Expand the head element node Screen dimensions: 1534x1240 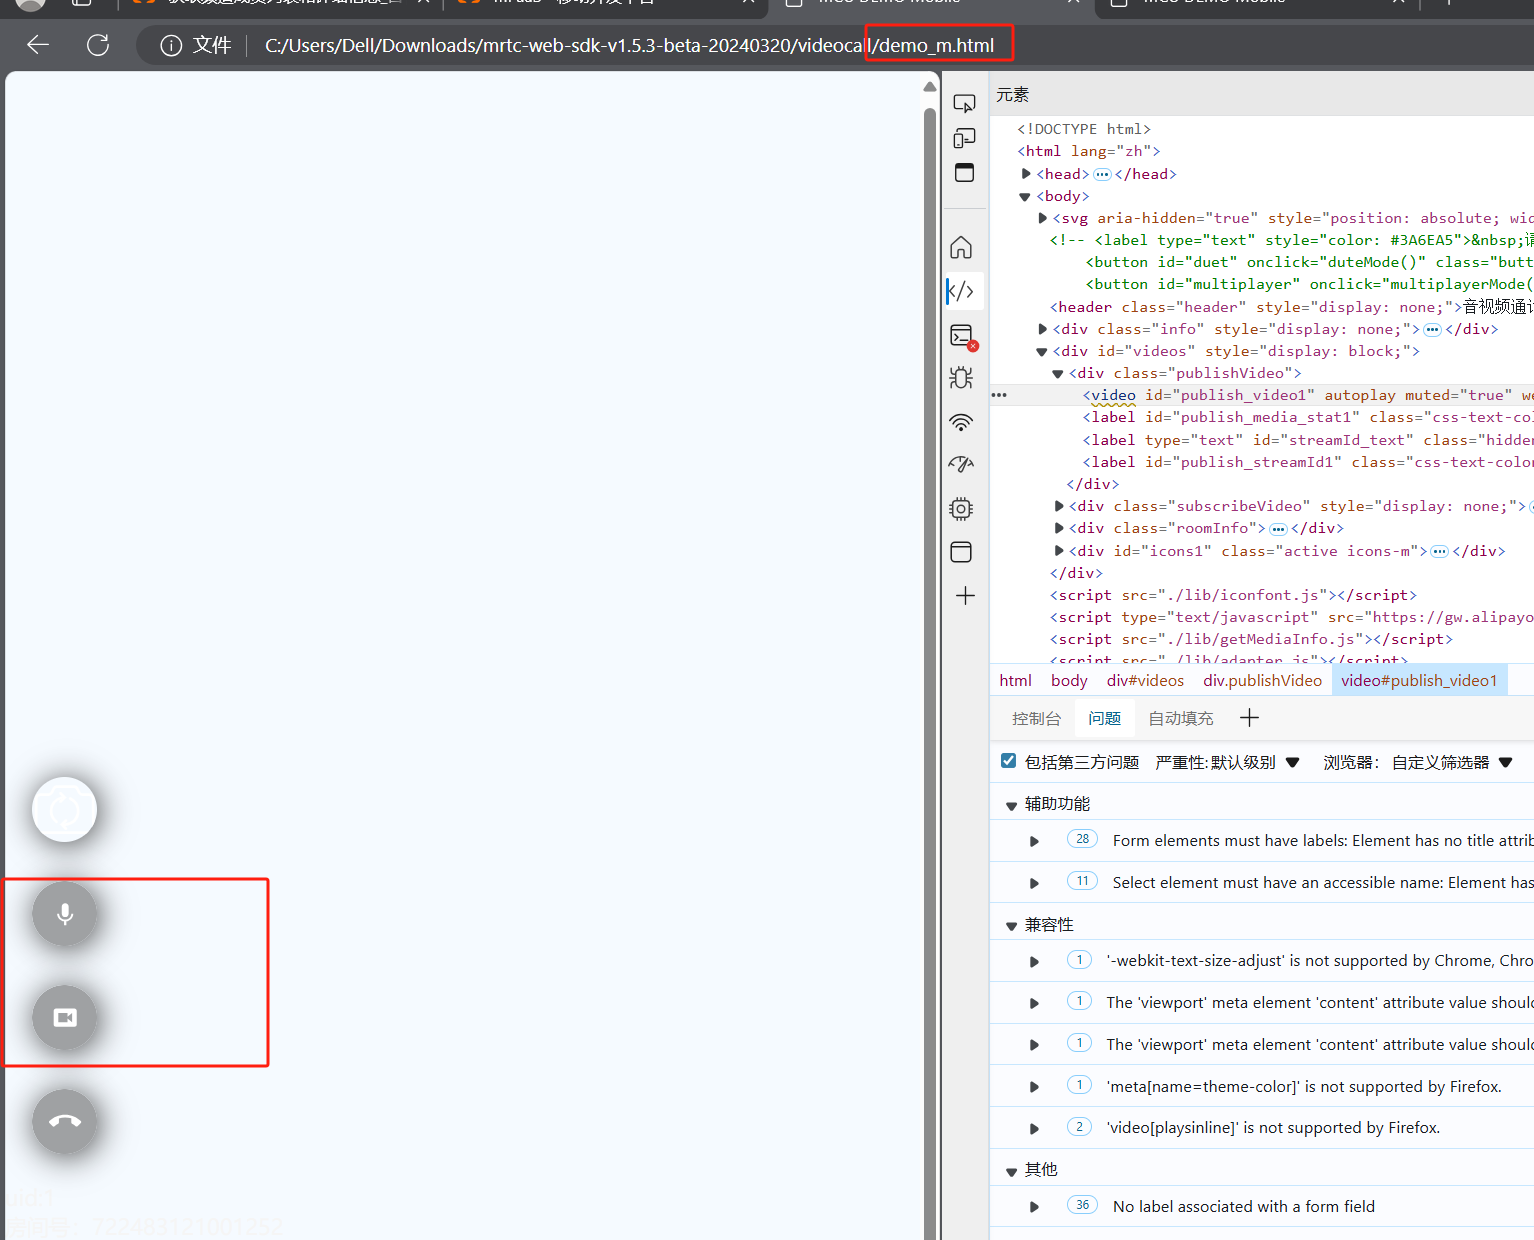[1026, 174]
